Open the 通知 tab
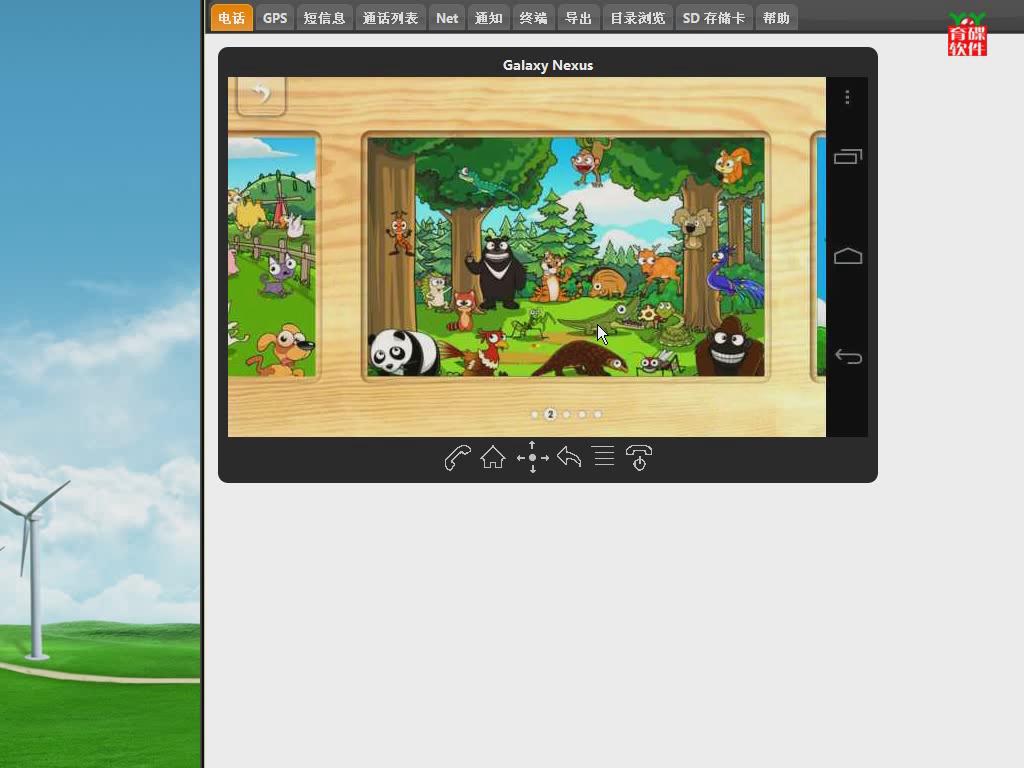This screenshot has width=1024, height=768. (x=488, y=18)
